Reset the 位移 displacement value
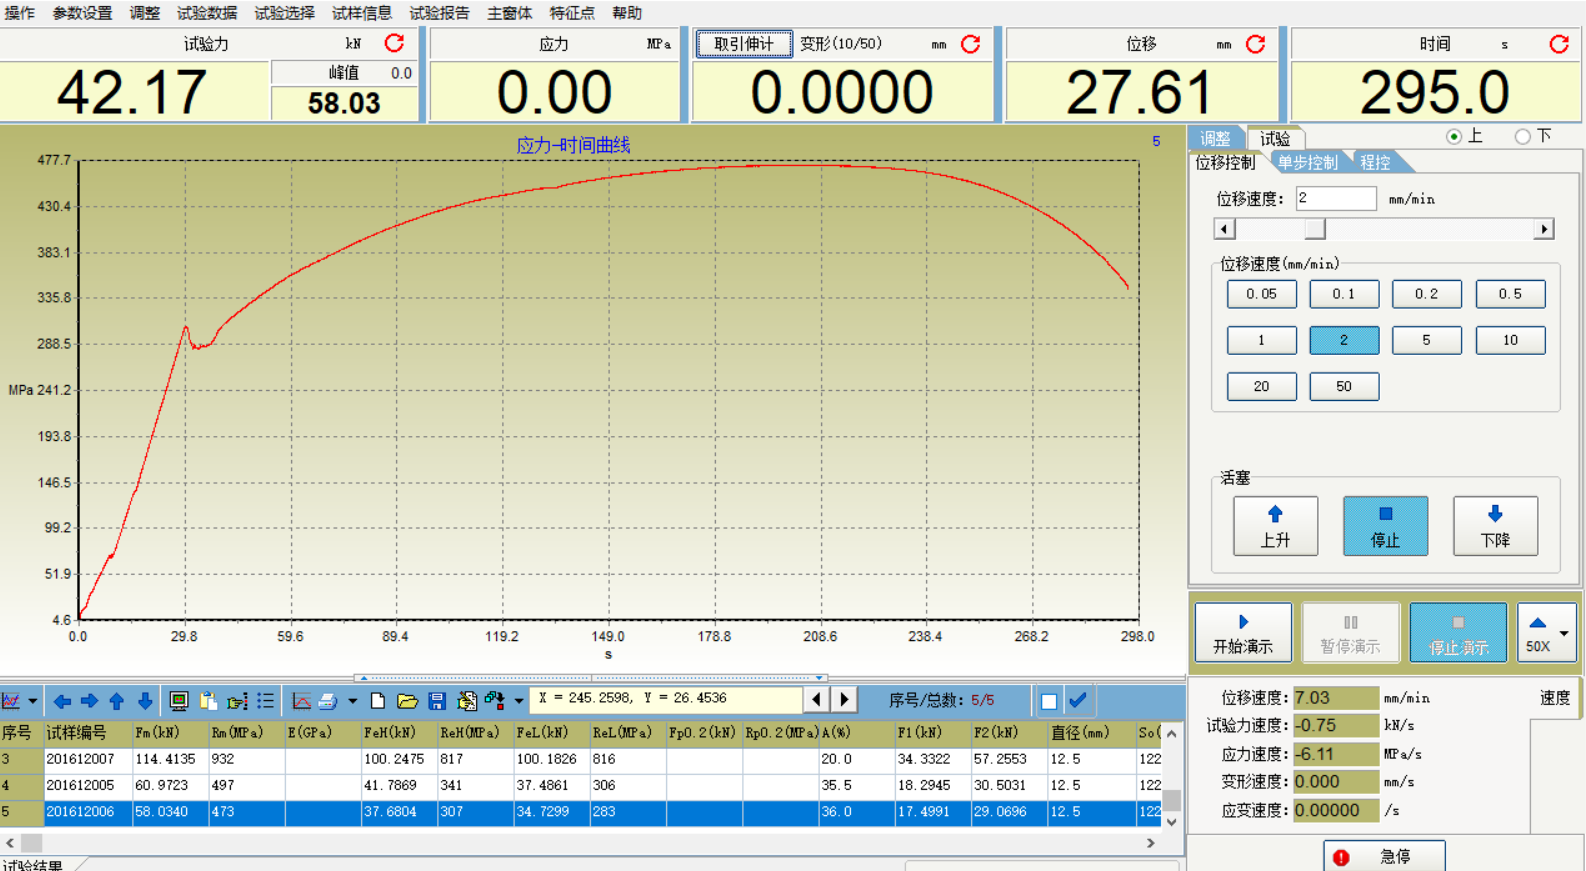This screenshot has height=871, width=1586. pyautogui.click(x=1255, y=44)
